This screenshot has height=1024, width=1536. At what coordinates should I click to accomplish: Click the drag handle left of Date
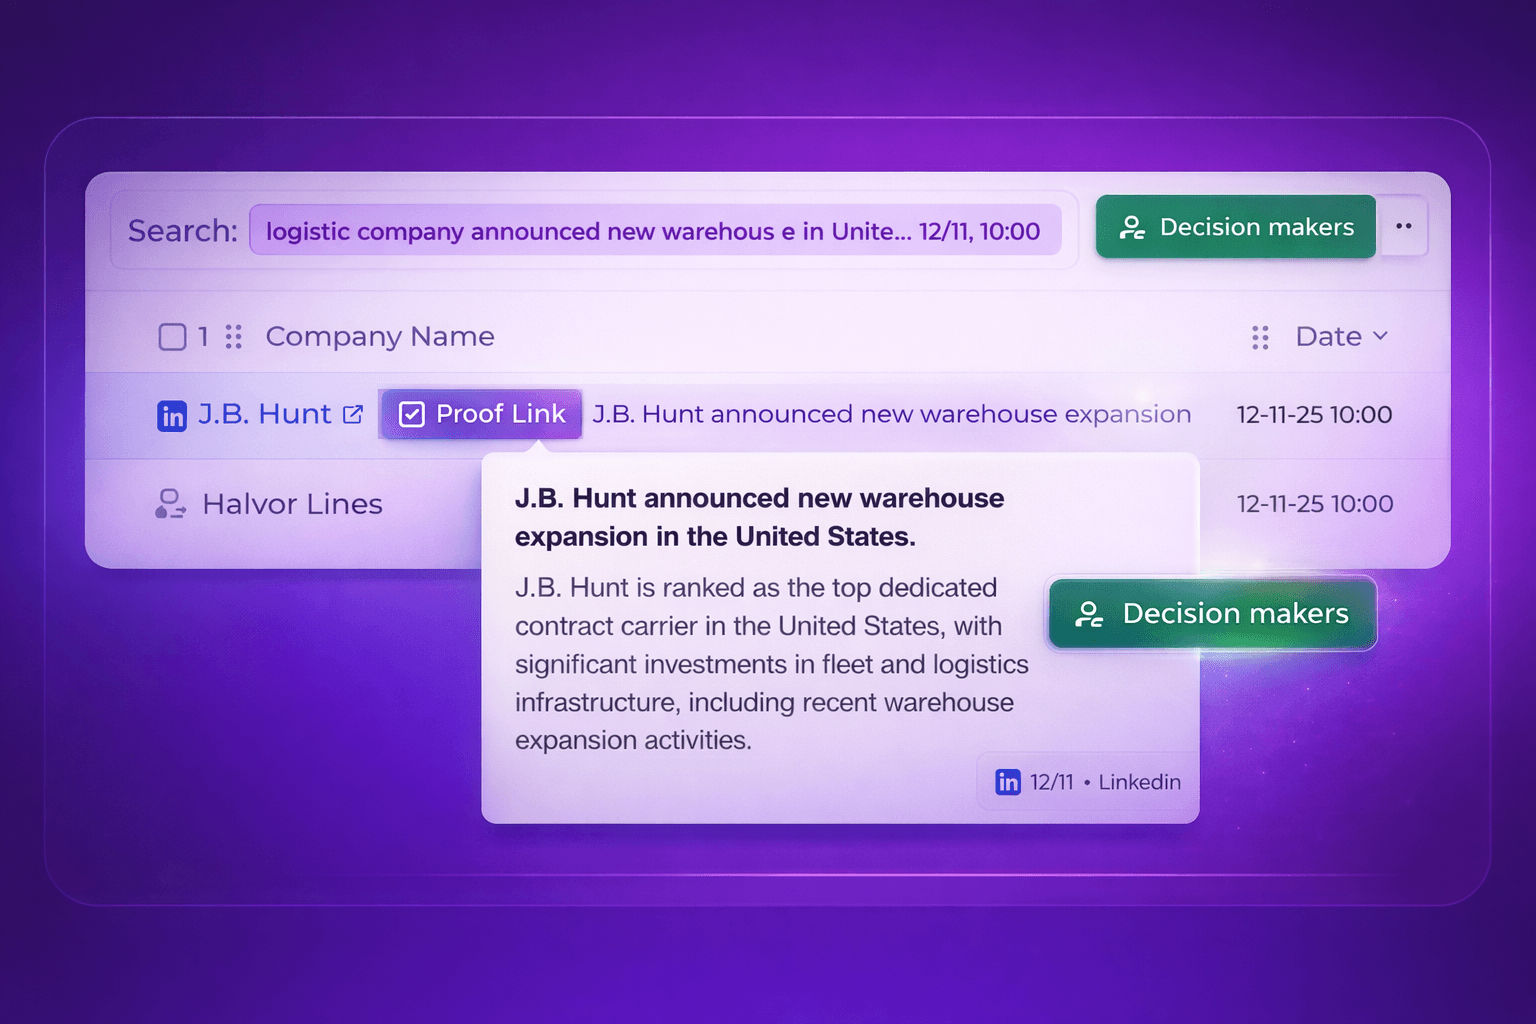click(1260, 337)
